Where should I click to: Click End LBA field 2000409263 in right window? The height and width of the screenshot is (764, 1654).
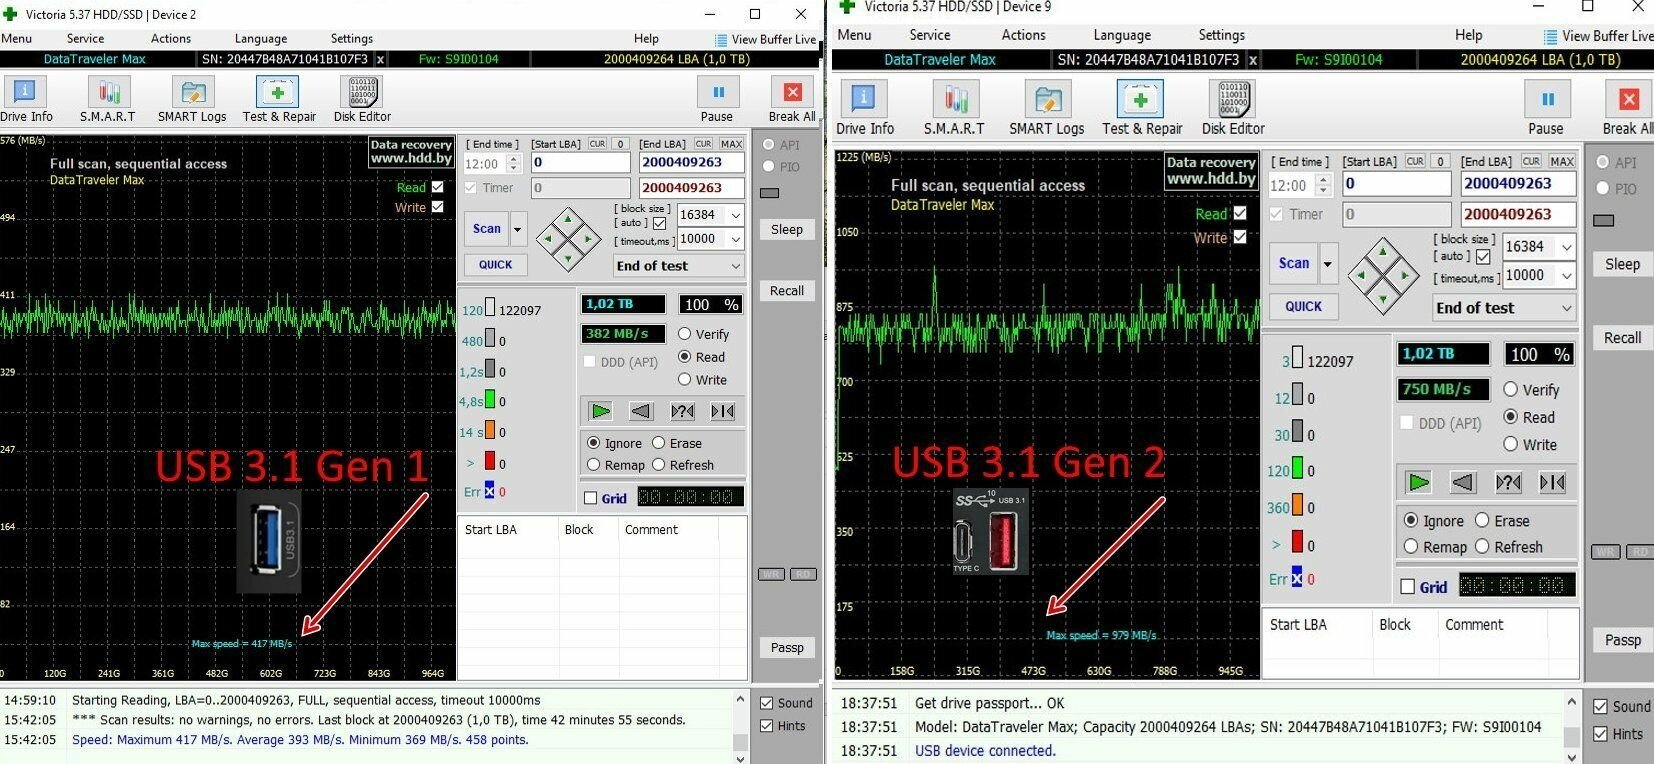tap(1518, 184)
